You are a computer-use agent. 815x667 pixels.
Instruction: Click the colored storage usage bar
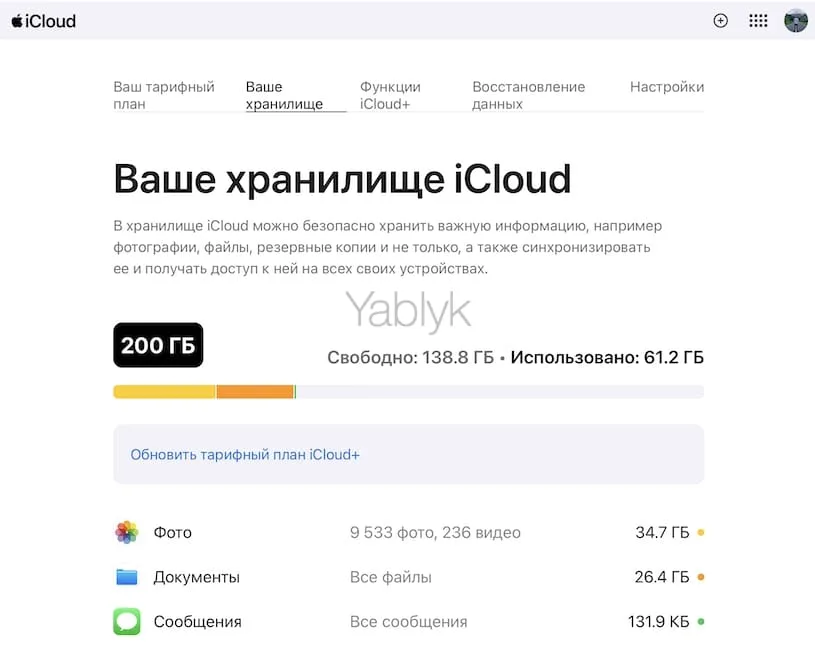pos(408,390)
